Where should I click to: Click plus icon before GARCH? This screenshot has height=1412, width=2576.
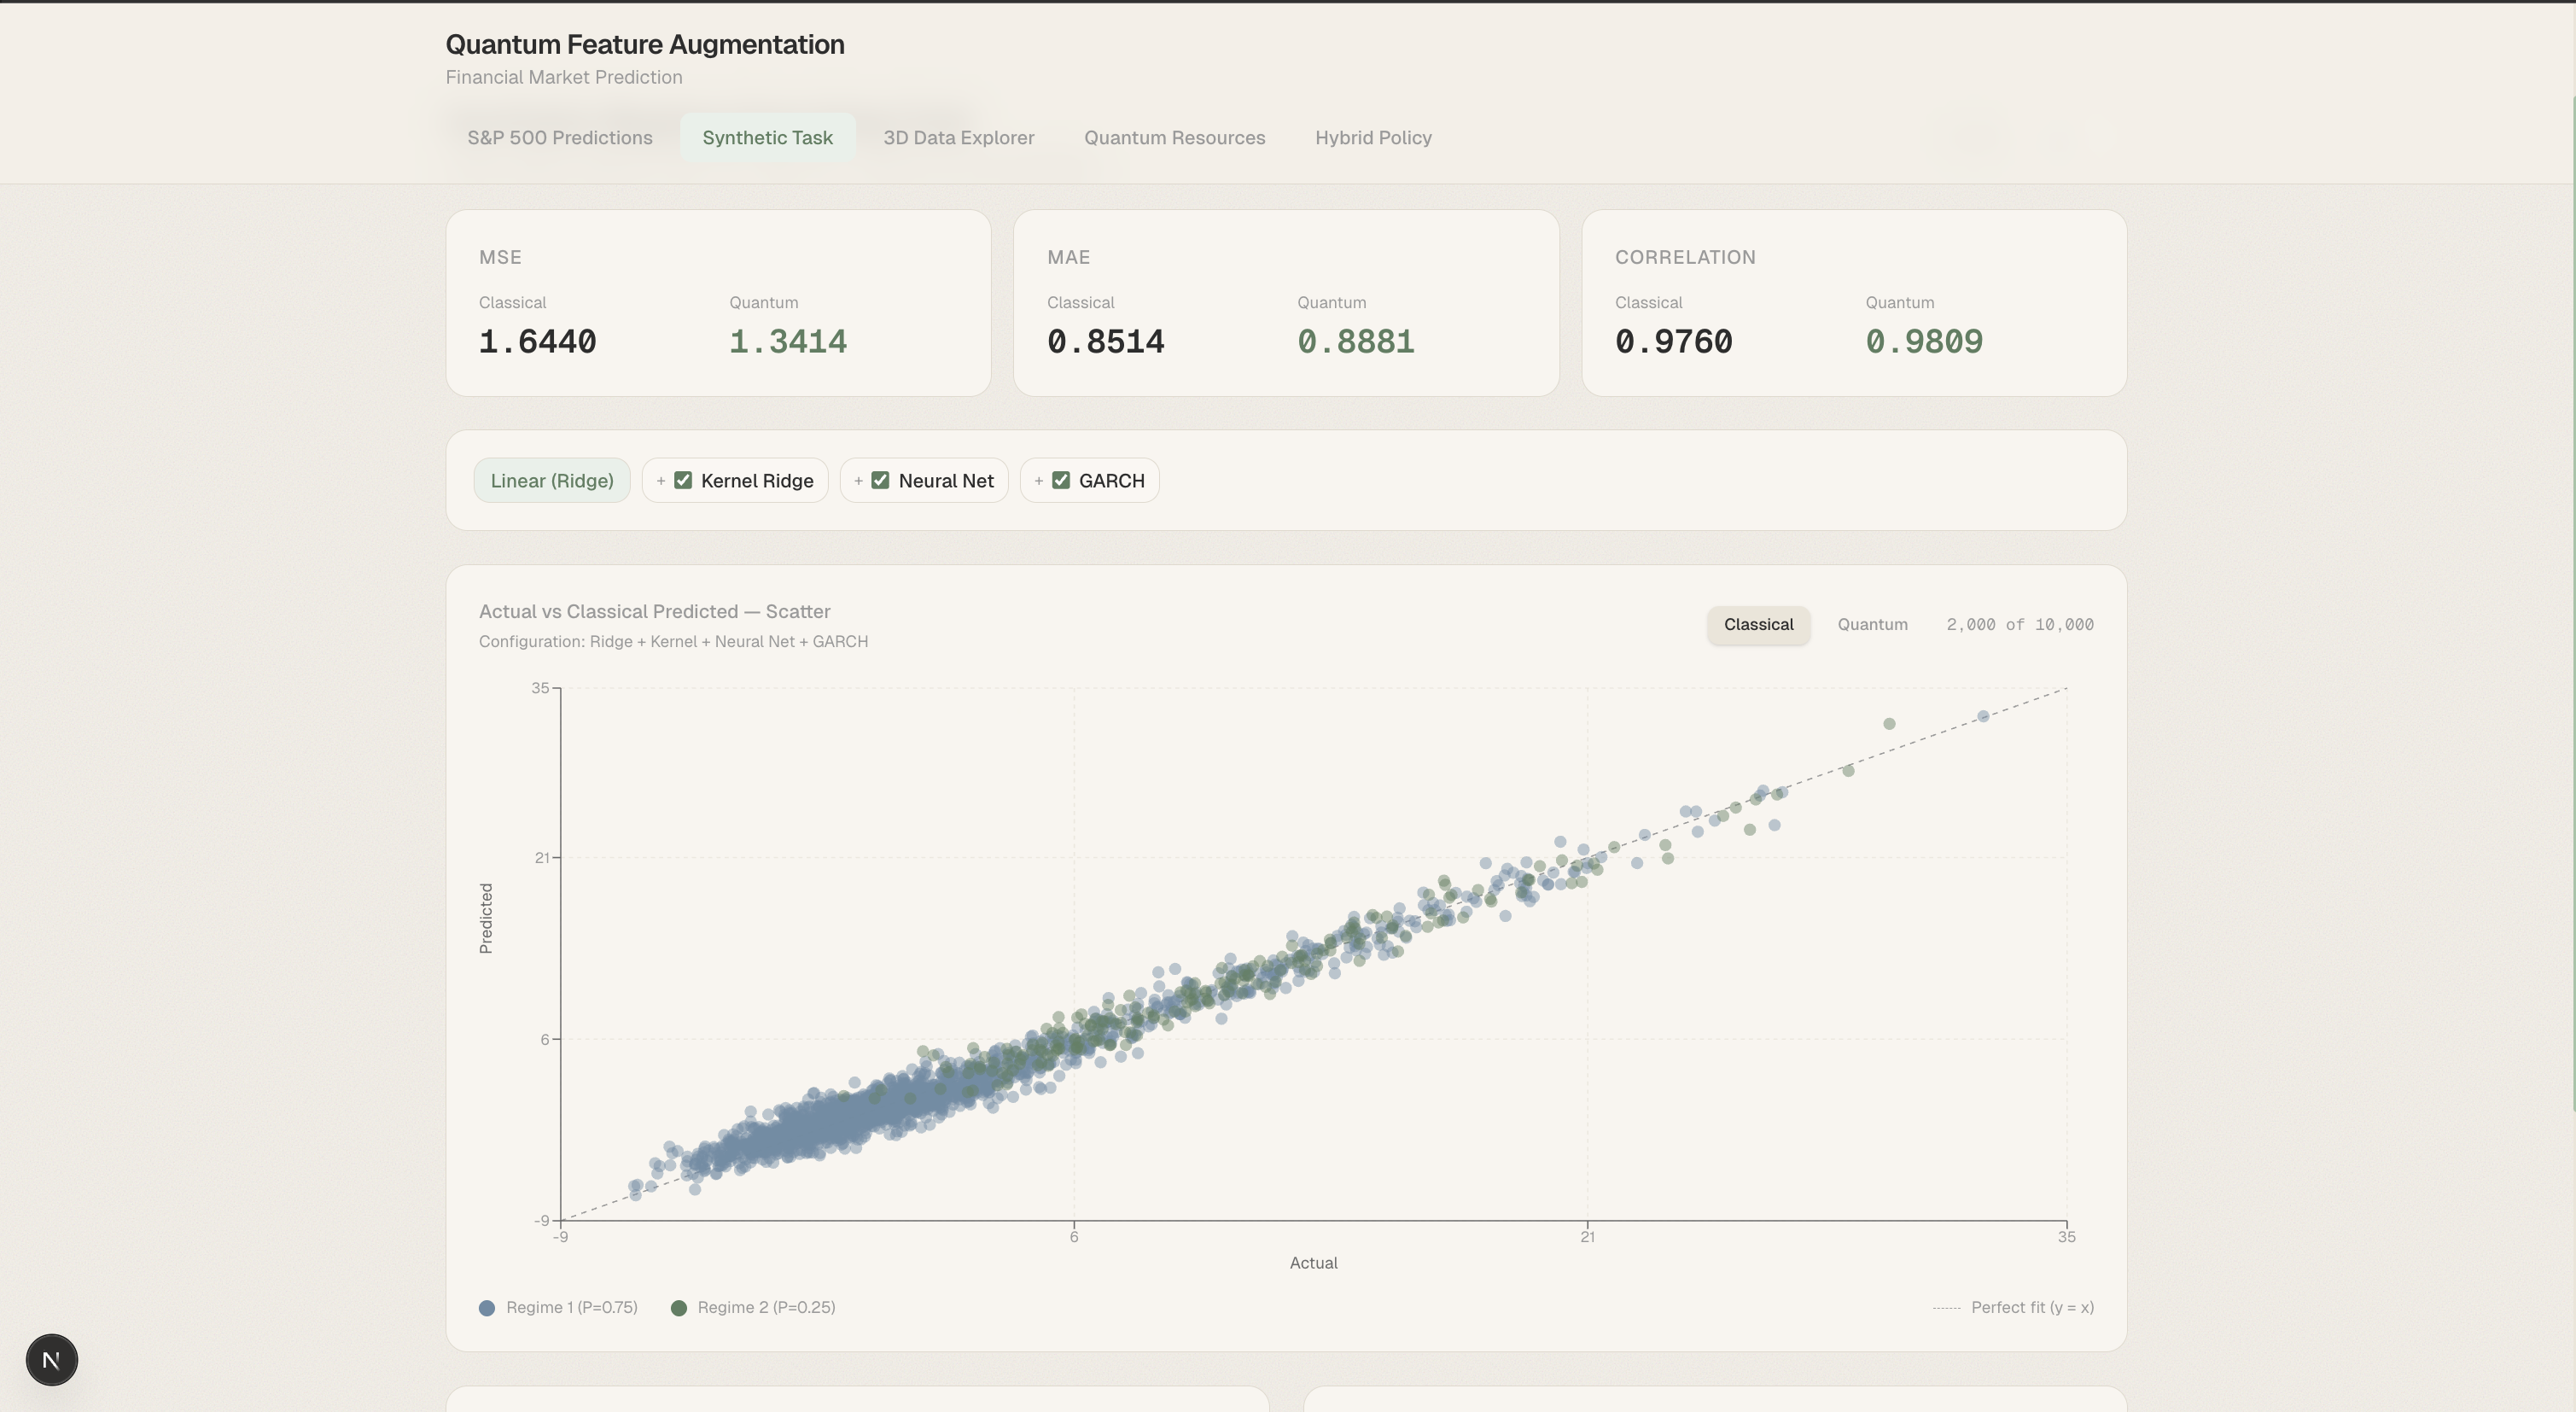point(1039,481)
